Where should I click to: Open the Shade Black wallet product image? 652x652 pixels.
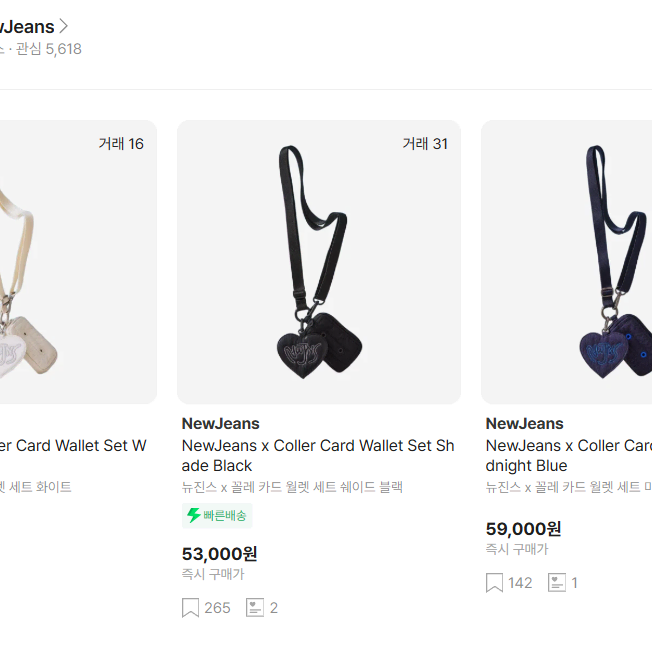pyautogui.click(x=319, y=262)
